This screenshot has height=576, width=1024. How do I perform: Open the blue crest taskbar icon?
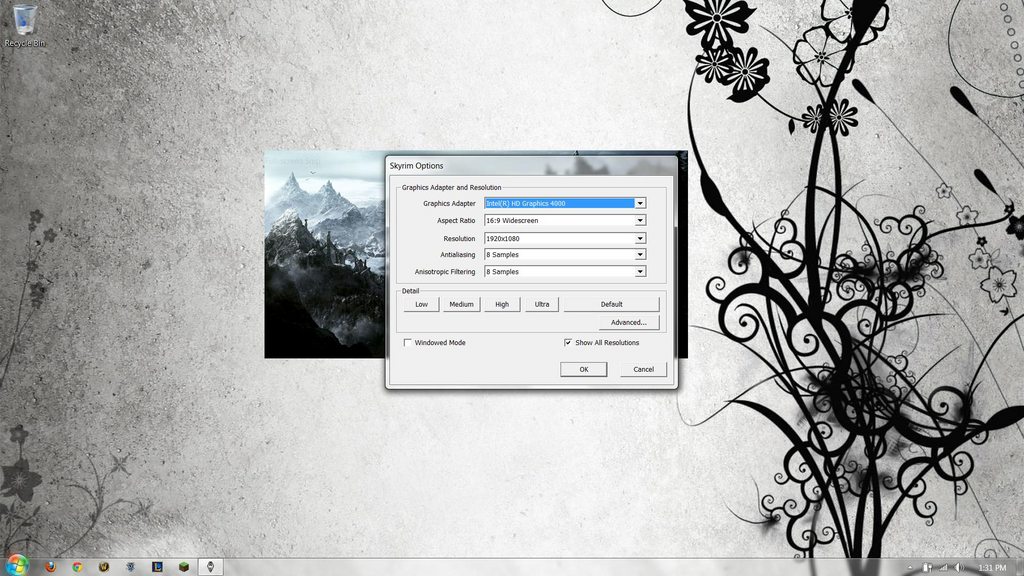coord(130,567)
